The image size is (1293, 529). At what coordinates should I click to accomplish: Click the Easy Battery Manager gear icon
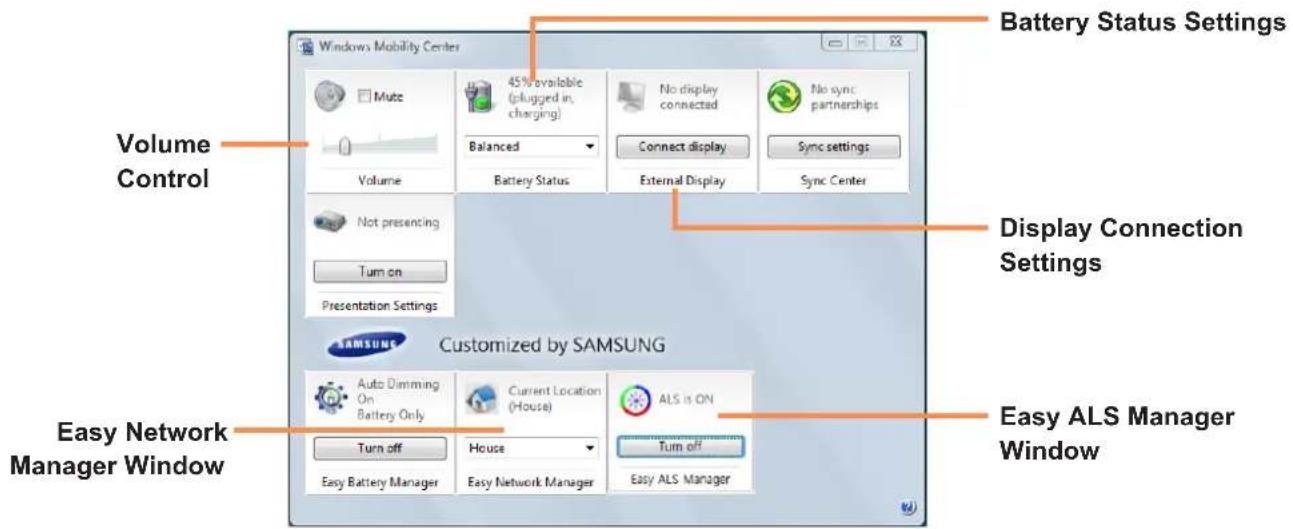pos(329,399)
